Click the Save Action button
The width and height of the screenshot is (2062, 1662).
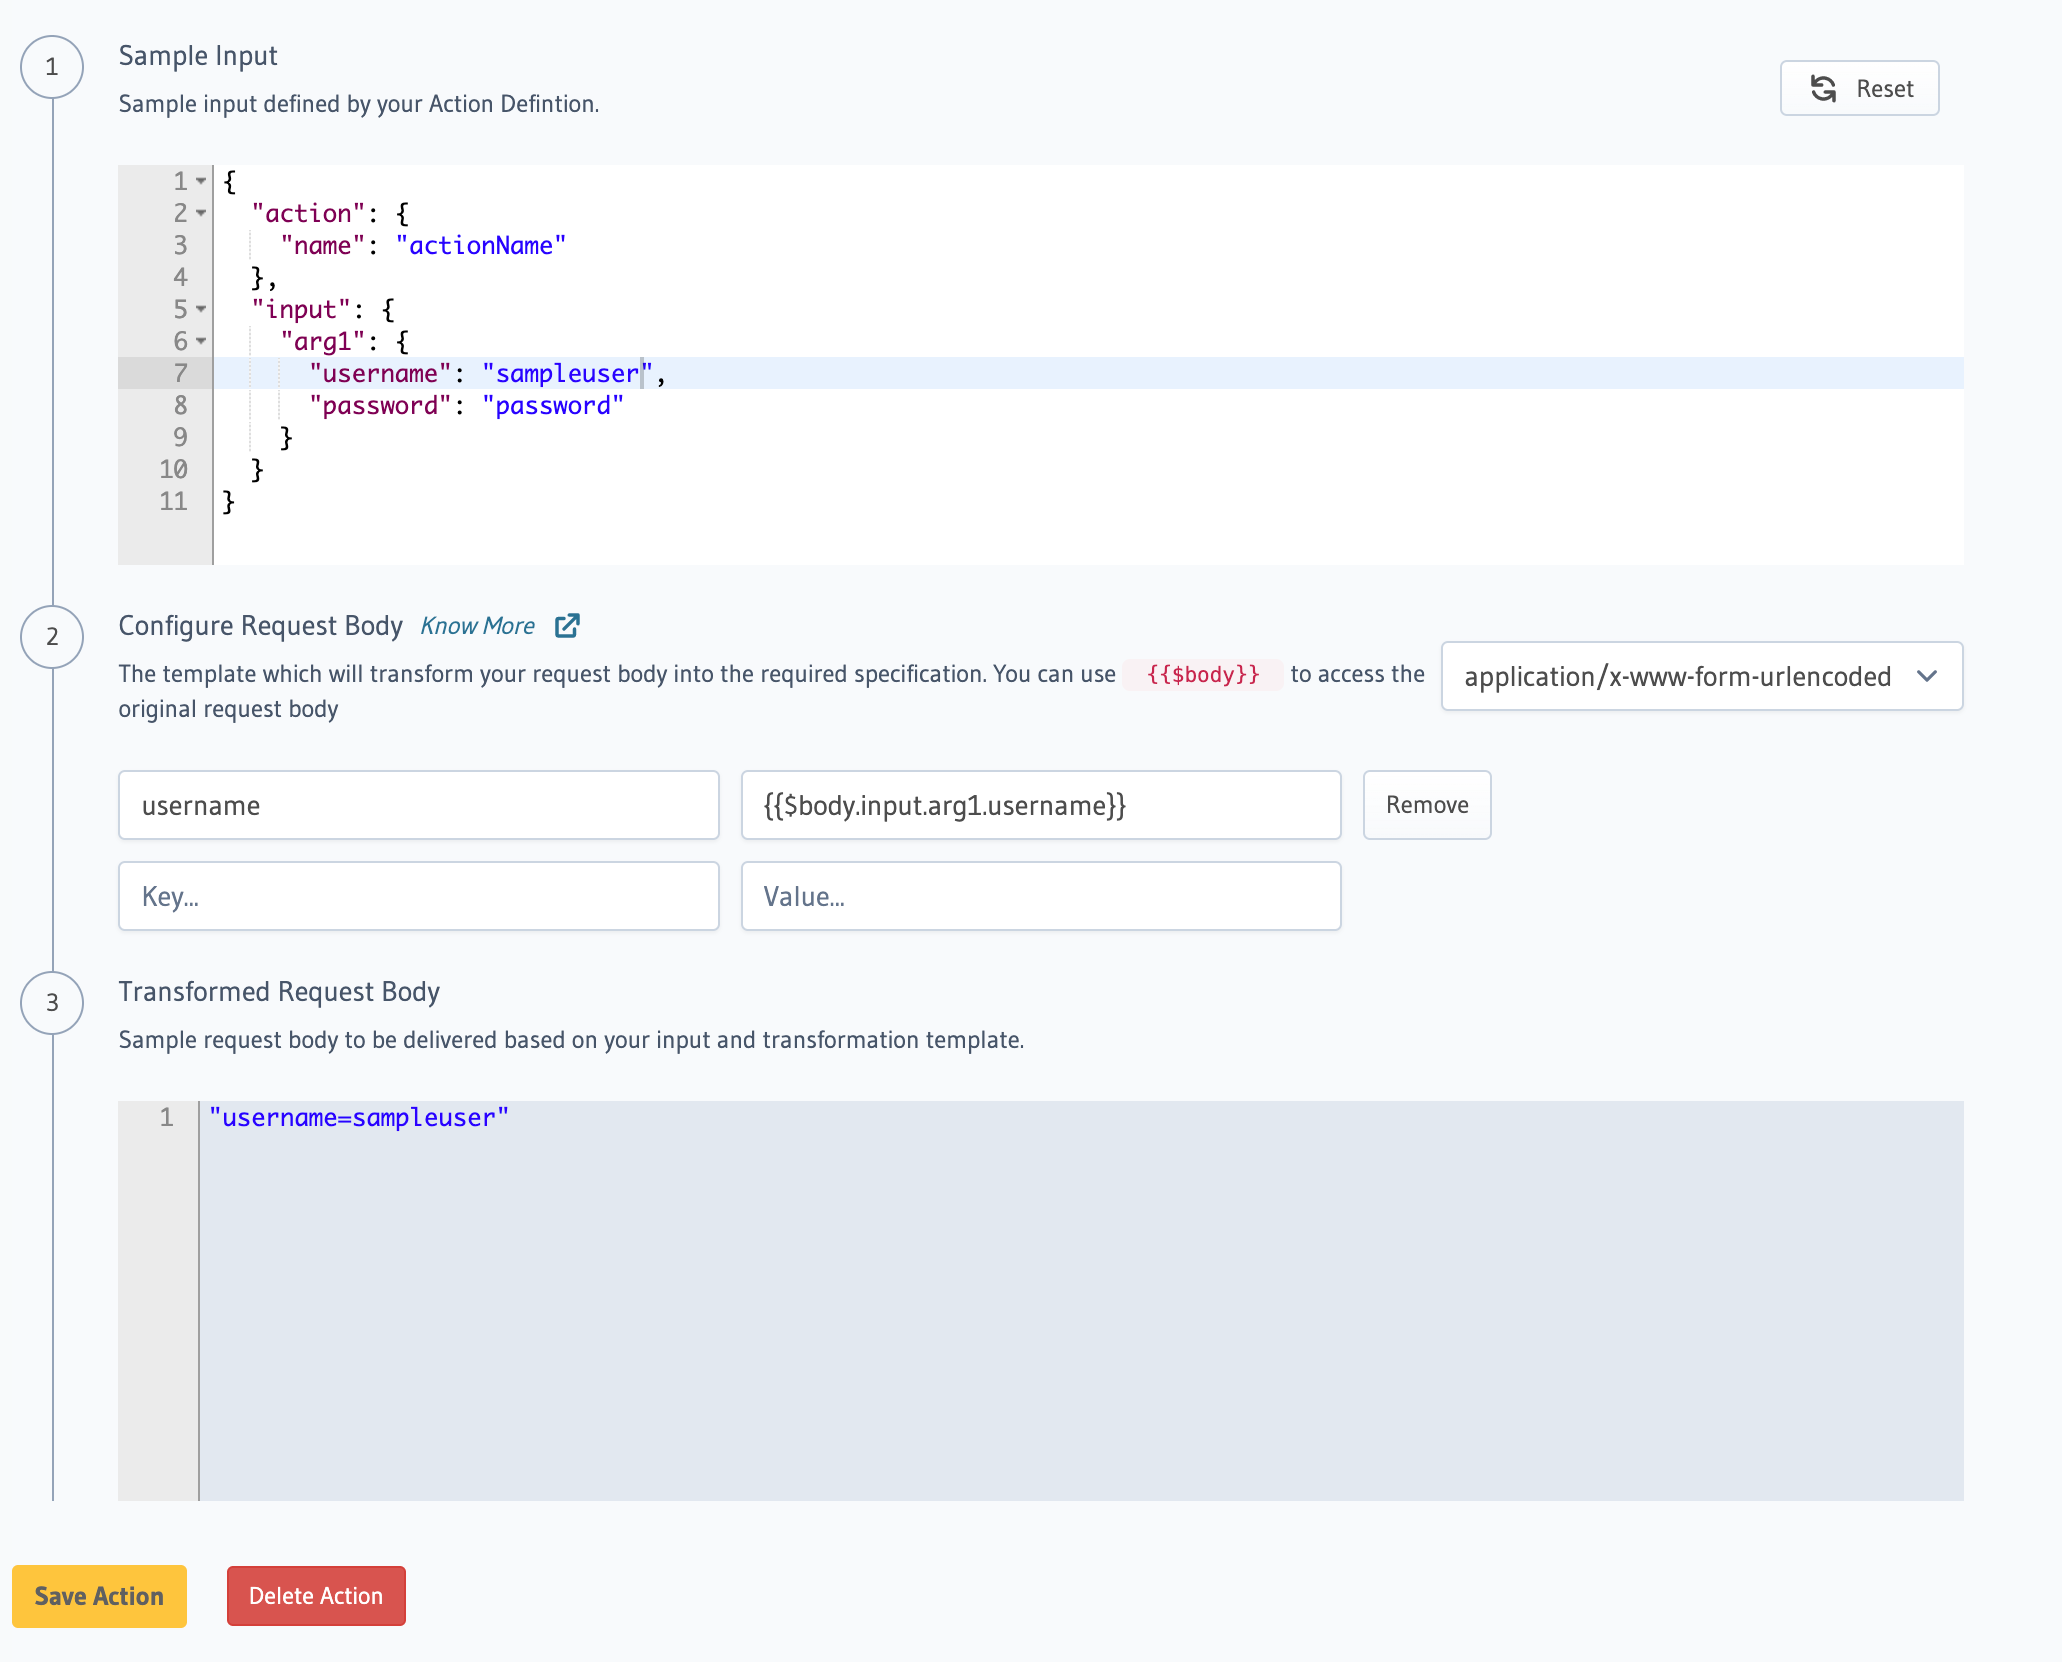click(x=99, y=1596)
